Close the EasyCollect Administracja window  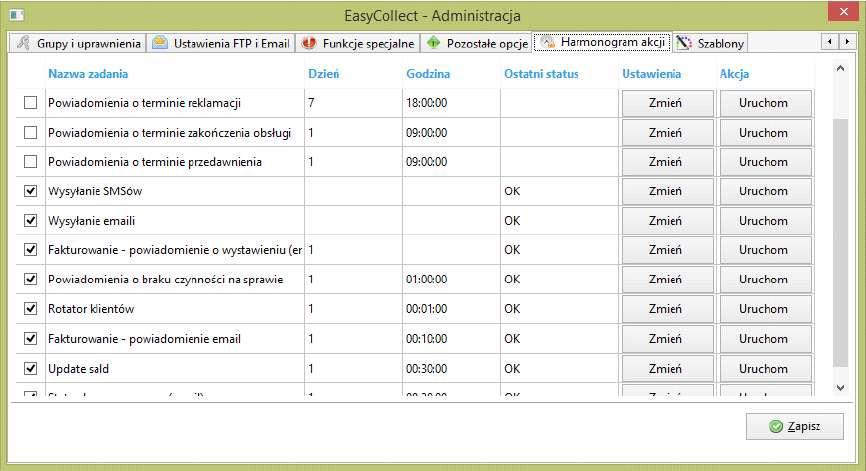pos(843,12)
